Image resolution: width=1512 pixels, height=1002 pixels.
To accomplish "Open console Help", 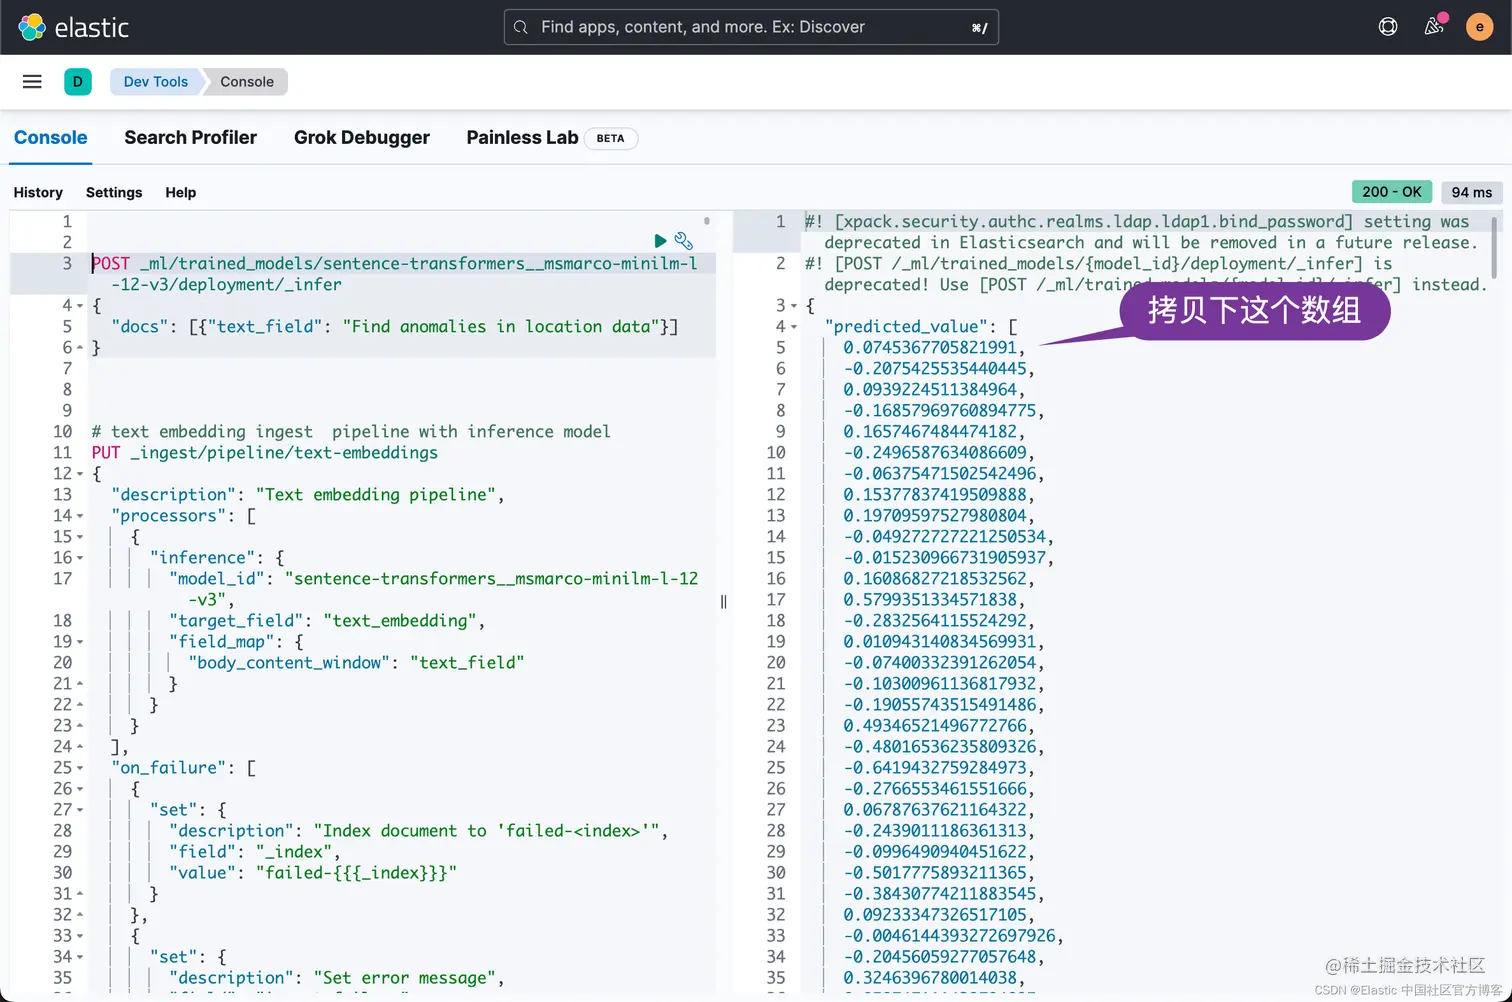I will 181,192.
